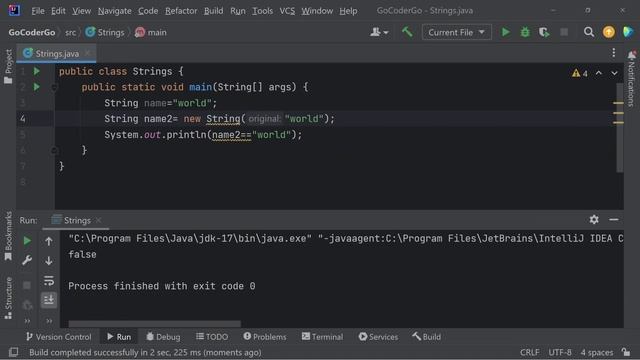The height and width of the screenshot is (360, 640).
Task: Open the Notifications tool window
Action: click(632, 79)
